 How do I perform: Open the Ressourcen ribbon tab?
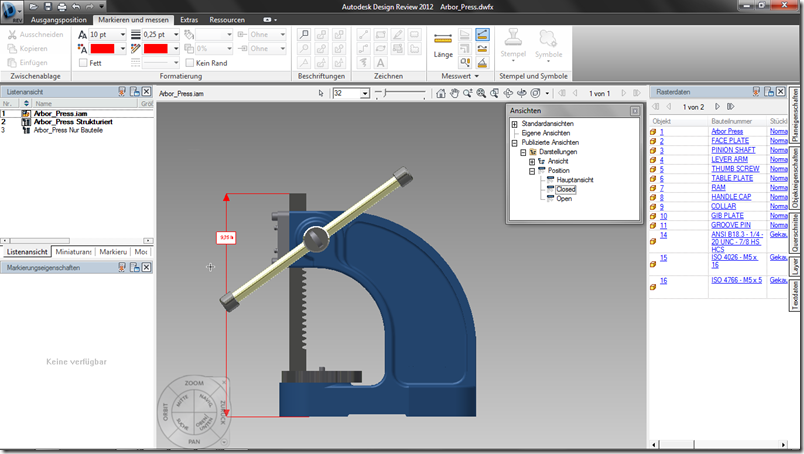[x=227, y=19]
